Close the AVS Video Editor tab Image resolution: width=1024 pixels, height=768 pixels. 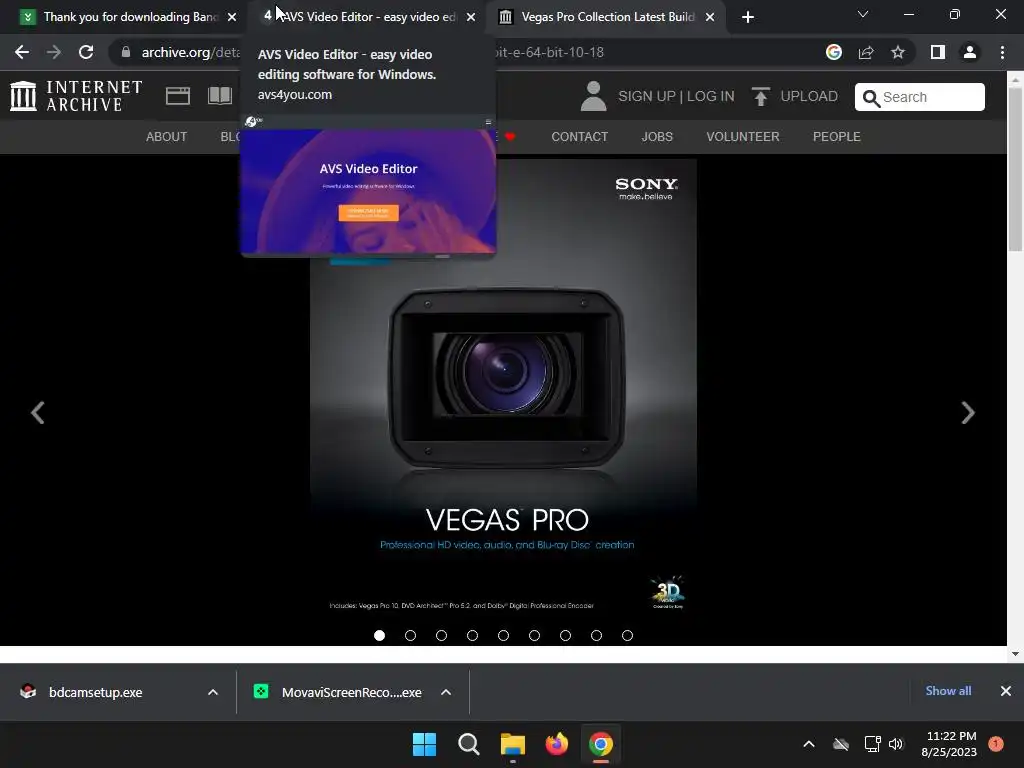[x=471, y=17]
